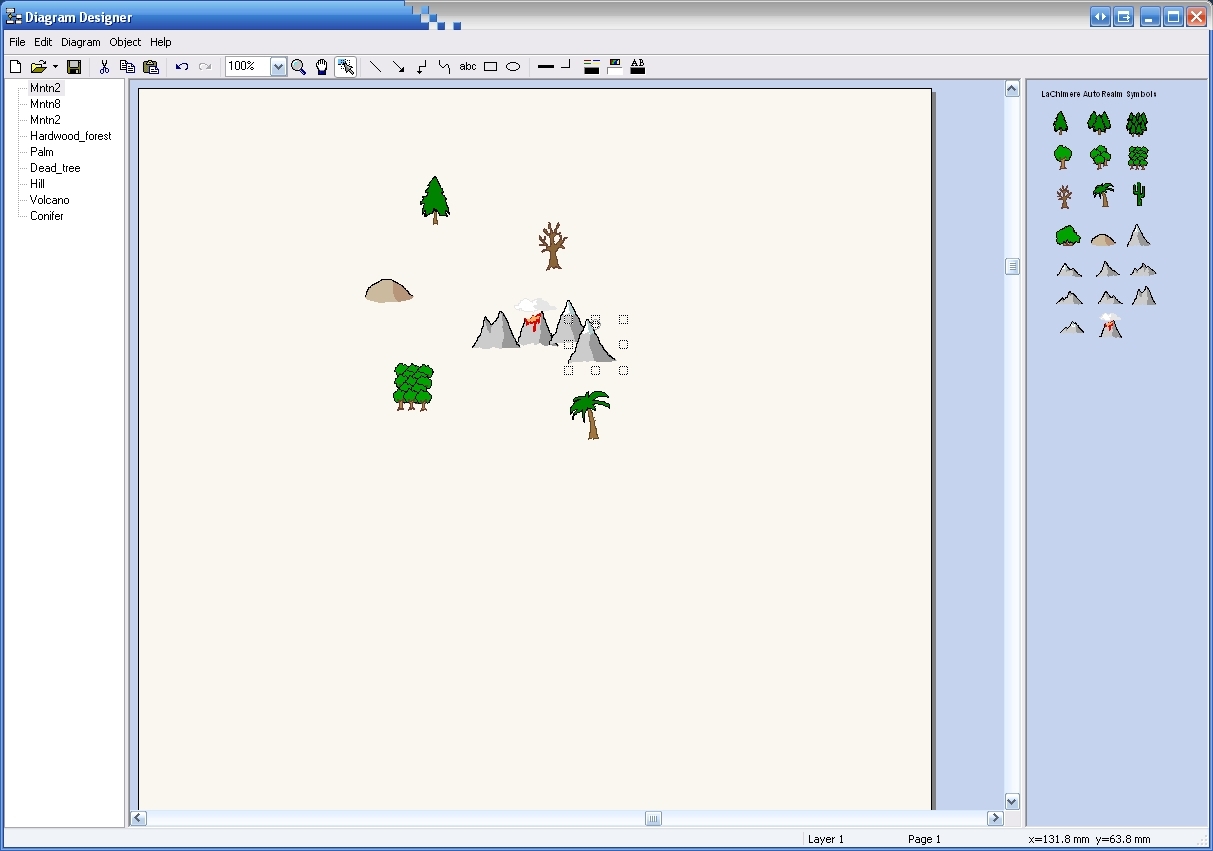Viewport: 1213px width, 851px height.
Task: Click the palm tree on canvas
Action: [x=590, y=414]
